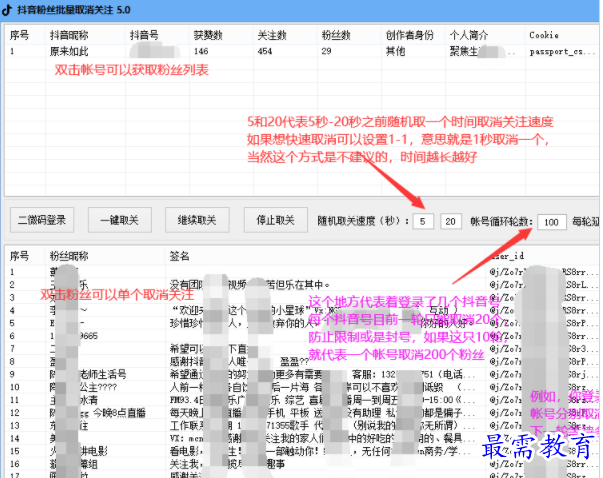
Task: Click the 创作者身份 column header
Action: click(x=410, y=35)
